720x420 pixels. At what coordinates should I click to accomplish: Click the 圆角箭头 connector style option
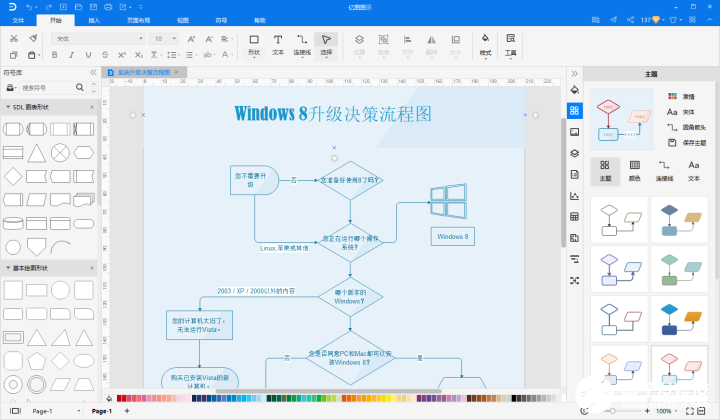[687, 127]
